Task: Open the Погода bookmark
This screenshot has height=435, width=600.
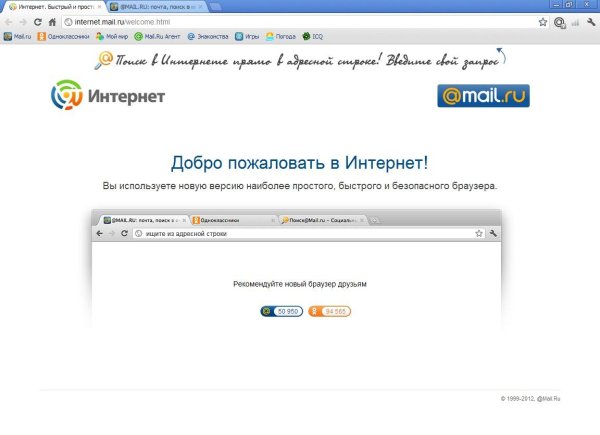Action: [281, 36]
